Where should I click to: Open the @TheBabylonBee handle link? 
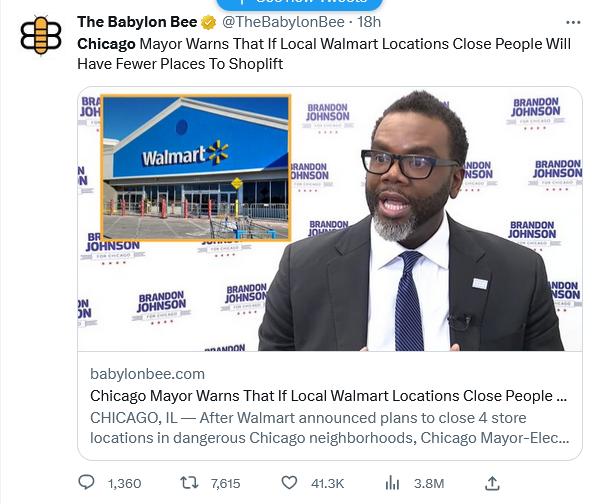click(x=283, y=22)
